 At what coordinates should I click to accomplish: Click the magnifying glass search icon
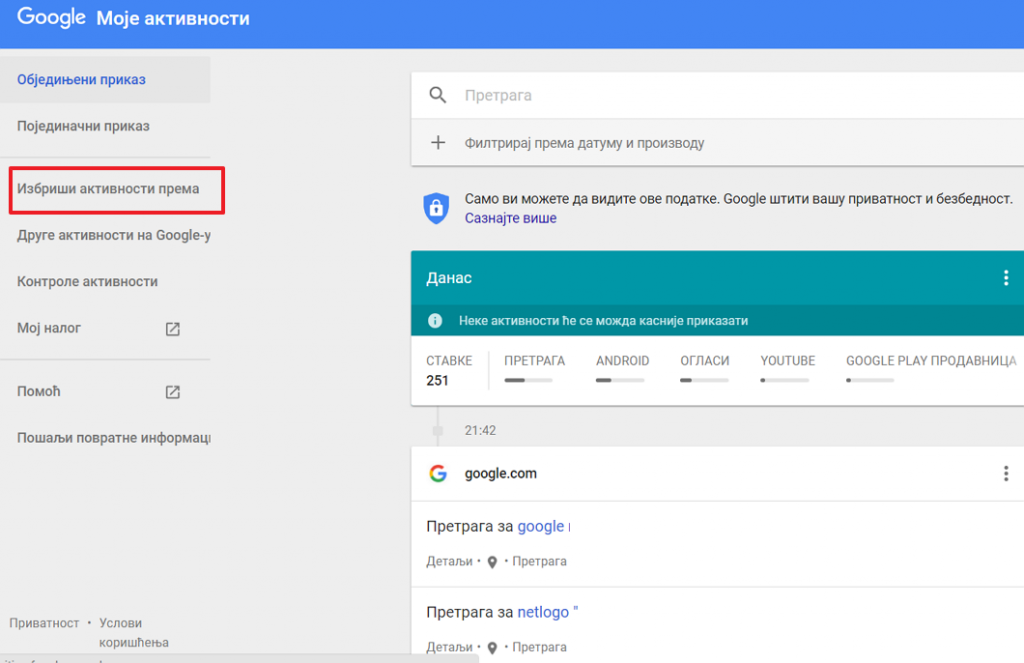pyautogui.click(x=438, y=95)
